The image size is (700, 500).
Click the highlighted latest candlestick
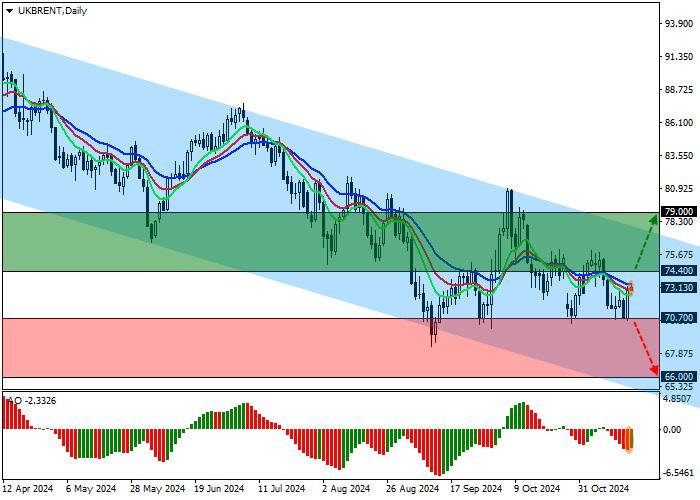pos(631,288)
